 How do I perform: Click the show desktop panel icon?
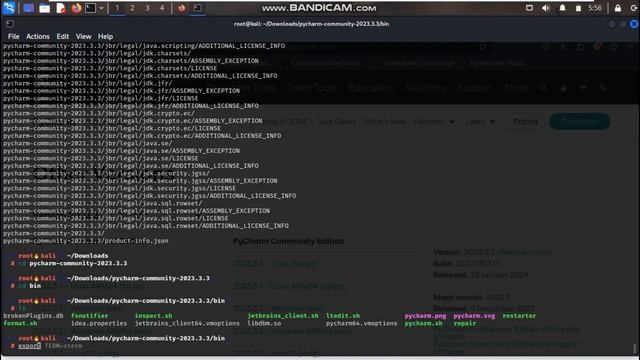pos(29,8)
